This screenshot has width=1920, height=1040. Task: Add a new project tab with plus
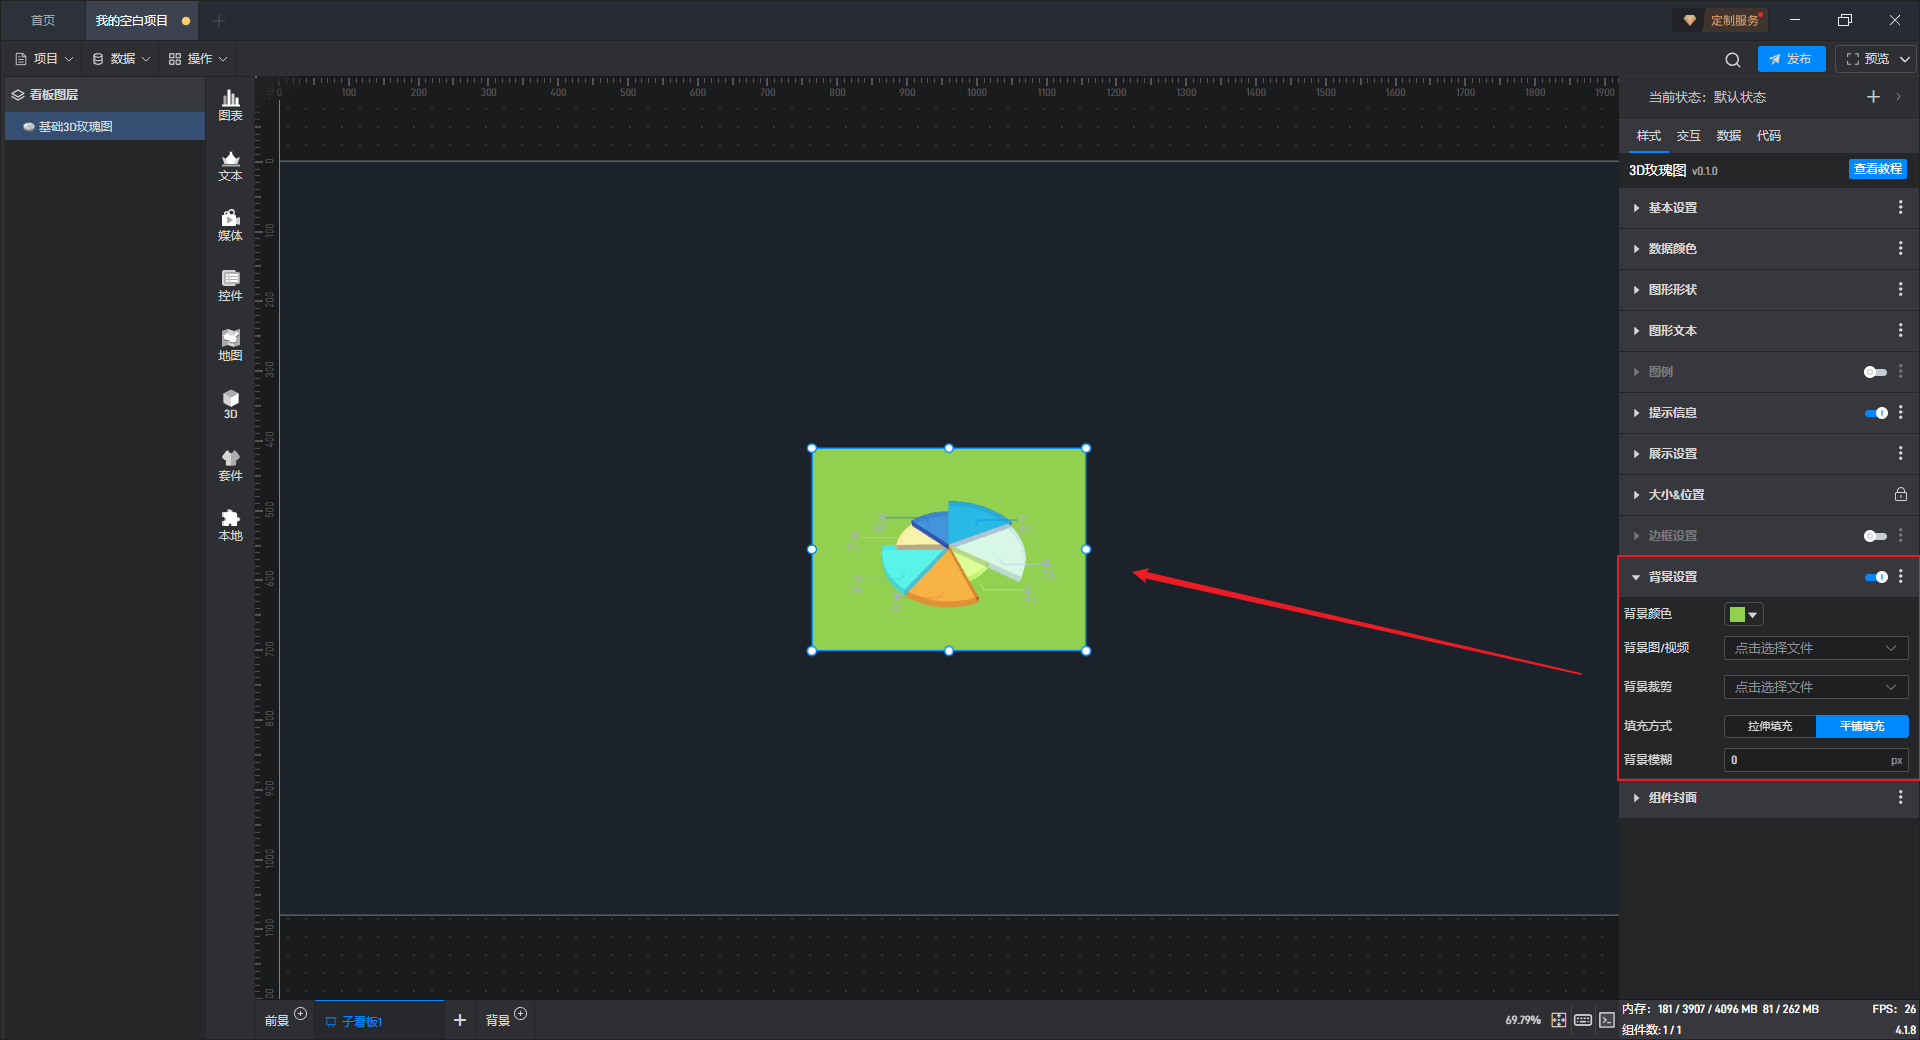pyautogui.click(x=219, y=20)
